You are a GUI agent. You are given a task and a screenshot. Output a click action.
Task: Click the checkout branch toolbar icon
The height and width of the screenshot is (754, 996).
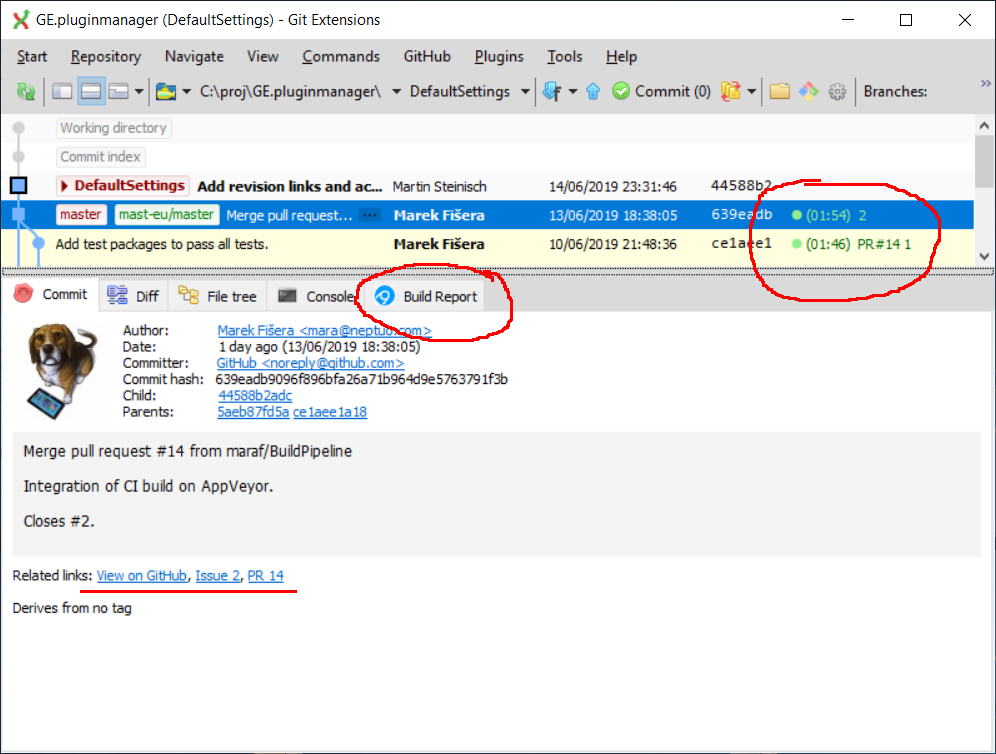730,91
